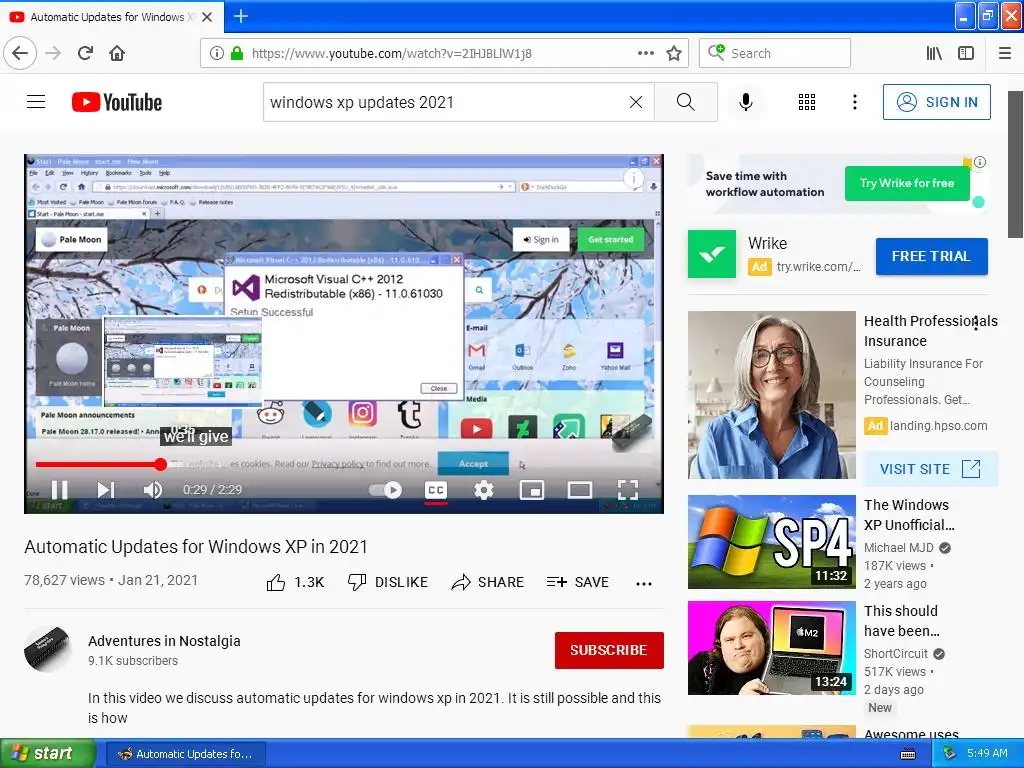Start voice search with microphone
The image size is (1024, 768).
pos(746,102)
